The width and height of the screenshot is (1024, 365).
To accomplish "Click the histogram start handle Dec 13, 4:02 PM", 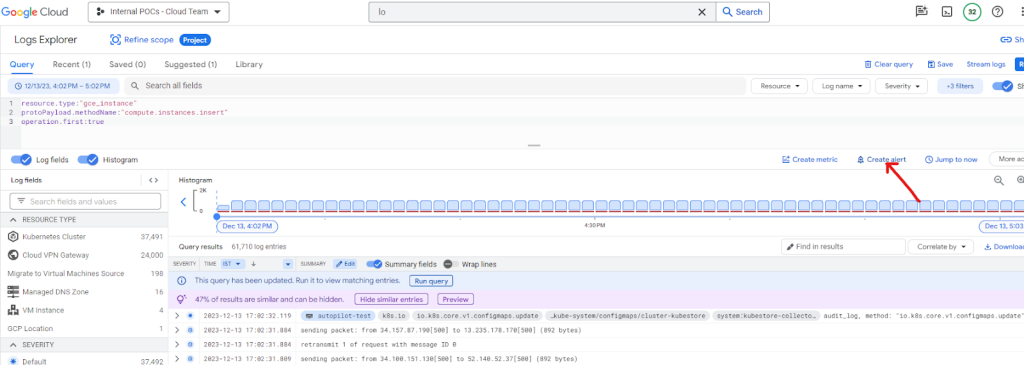I will coord(247,226).
